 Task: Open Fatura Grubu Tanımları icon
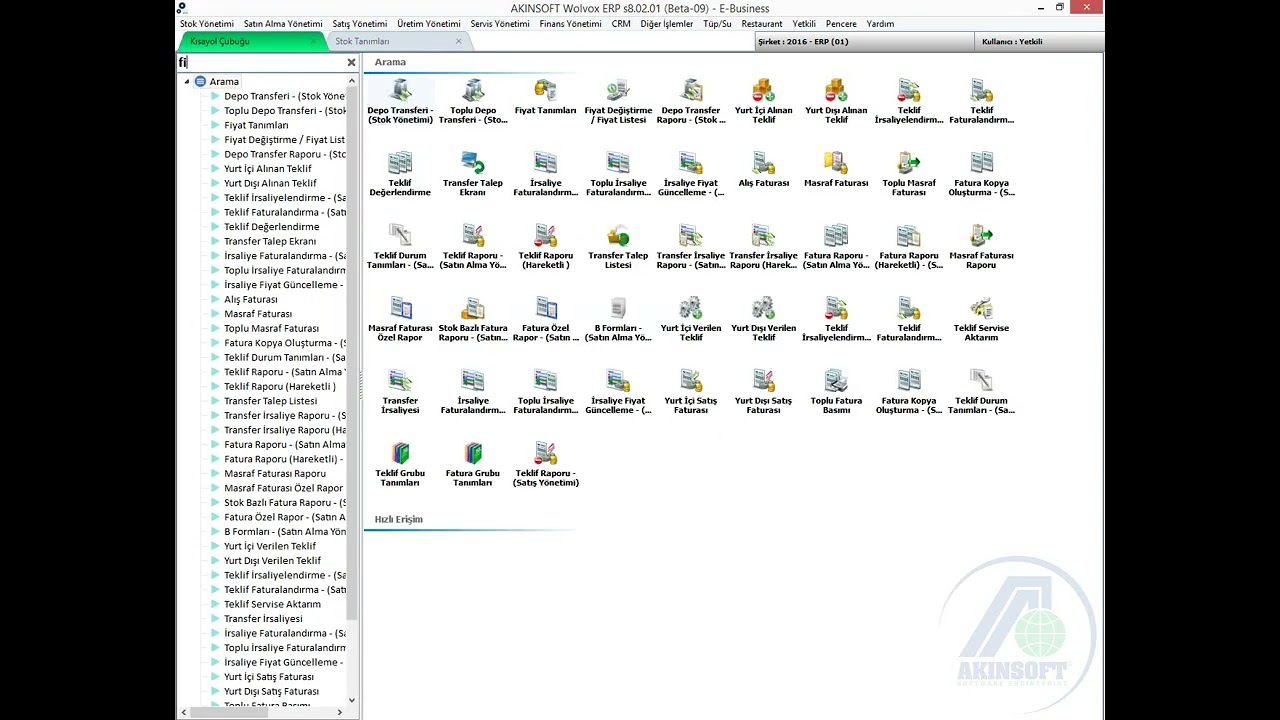473,465
